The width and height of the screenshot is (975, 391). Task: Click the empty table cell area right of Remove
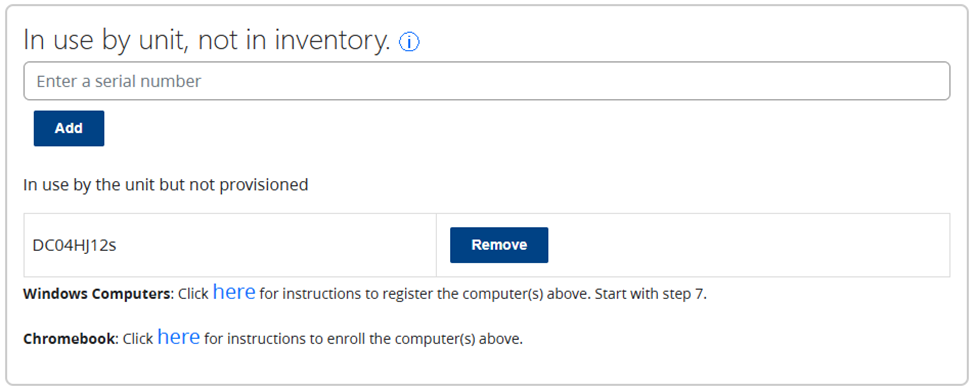749,245
